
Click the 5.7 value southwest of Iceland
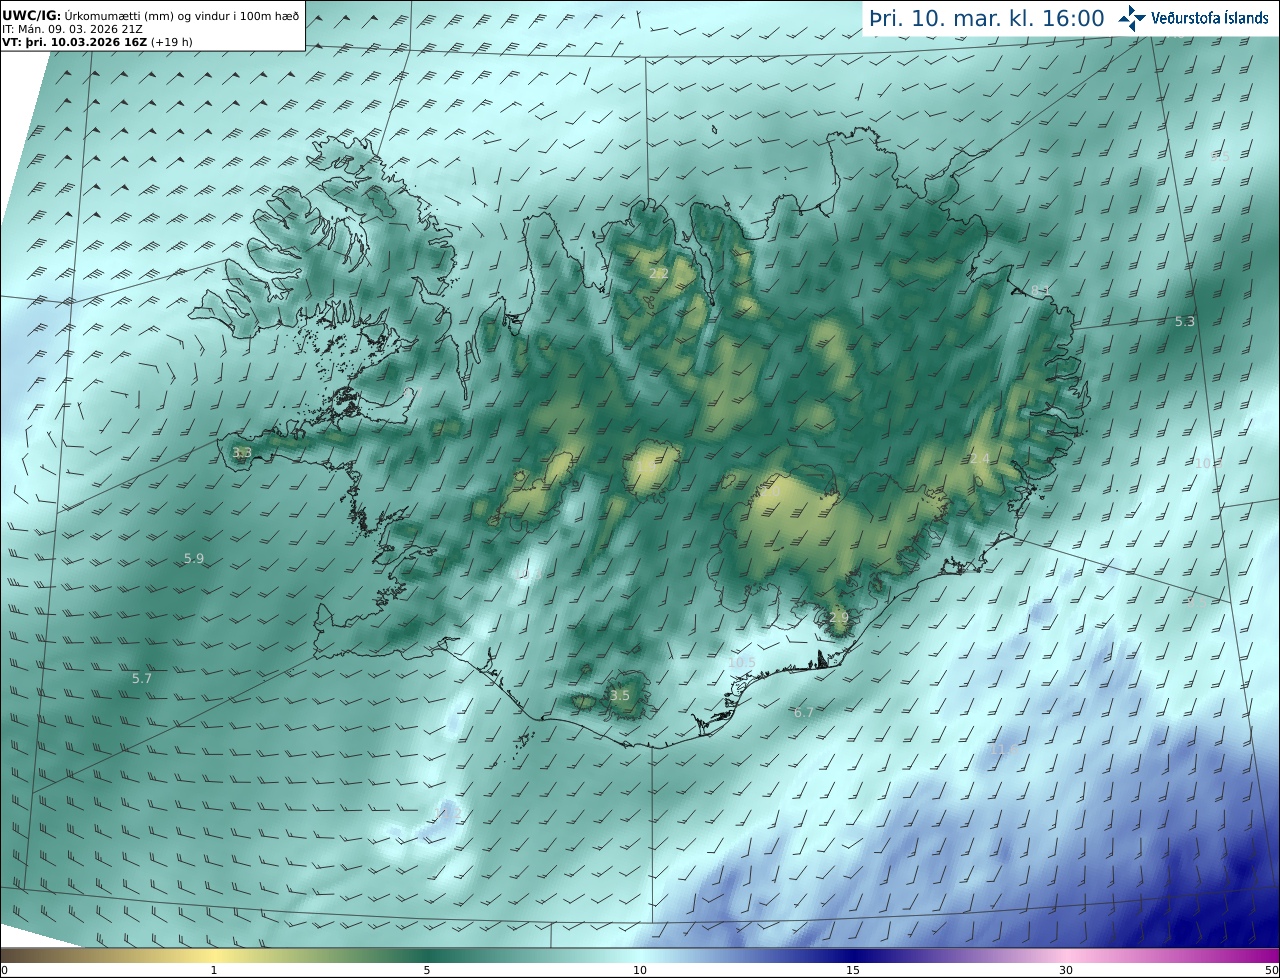[x=142, y=678]
